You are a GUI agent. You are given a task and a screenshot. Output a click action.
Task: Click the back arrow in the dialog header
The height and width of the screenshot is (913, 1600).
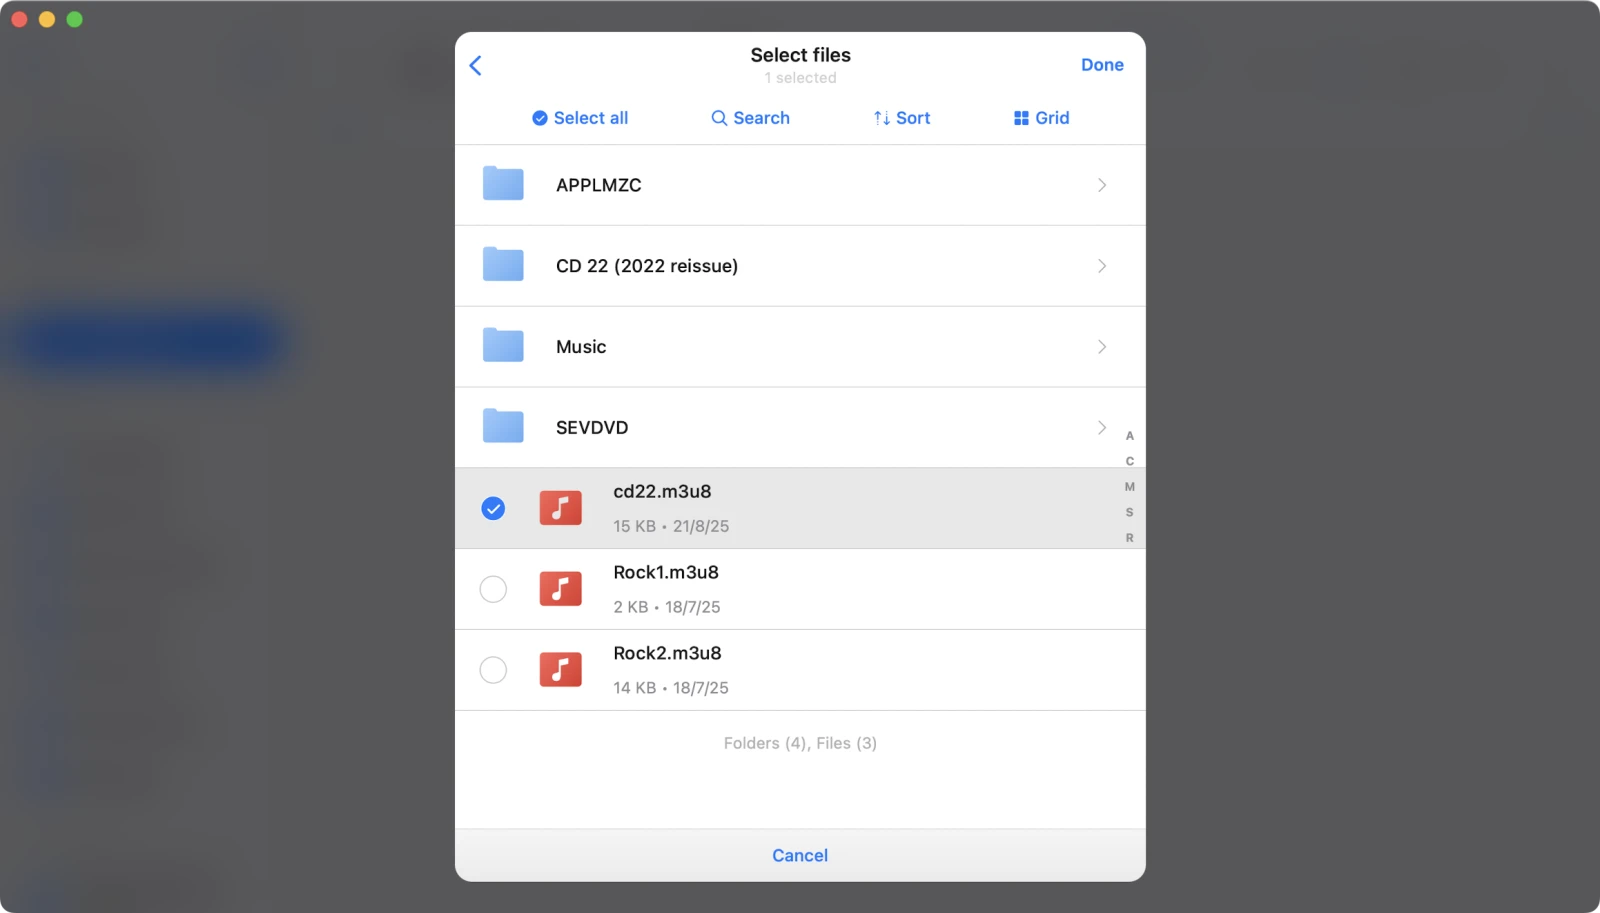click(476, 66)
